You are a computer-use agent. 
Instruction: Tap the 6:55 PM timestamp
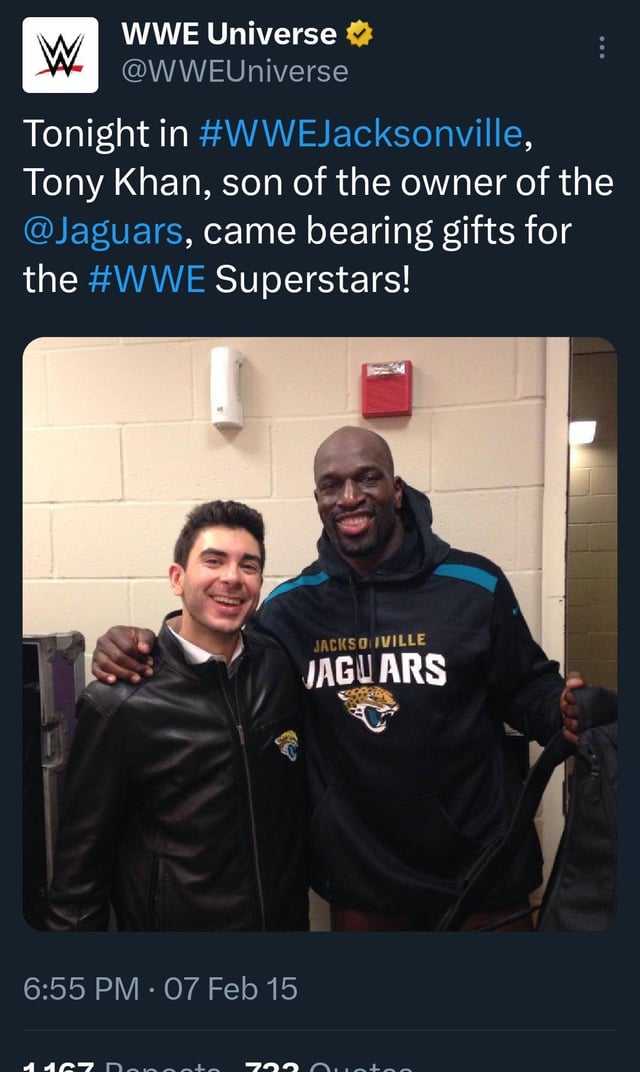pyautogui.click(x=81, y=989)
